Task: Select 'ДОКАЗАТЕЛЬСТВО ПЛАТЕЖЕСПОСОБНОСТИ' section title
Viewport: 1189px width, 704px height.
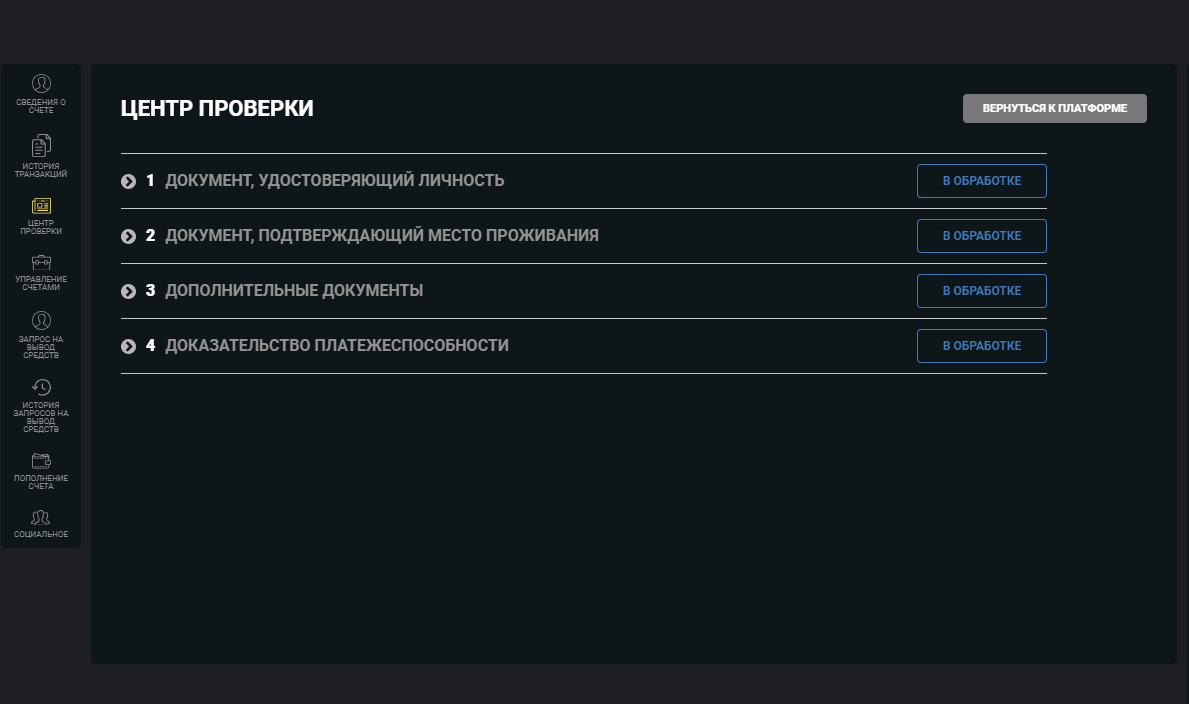Action: click(x=336, y=346)
